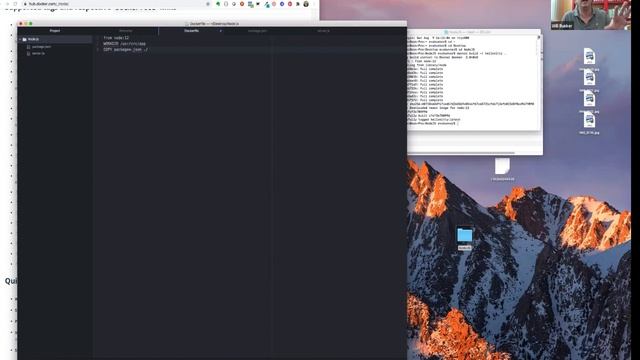Select the NodeJS folder icon on desktop
This screenshot has width=640, height=360.
click(x=464, y=236)
